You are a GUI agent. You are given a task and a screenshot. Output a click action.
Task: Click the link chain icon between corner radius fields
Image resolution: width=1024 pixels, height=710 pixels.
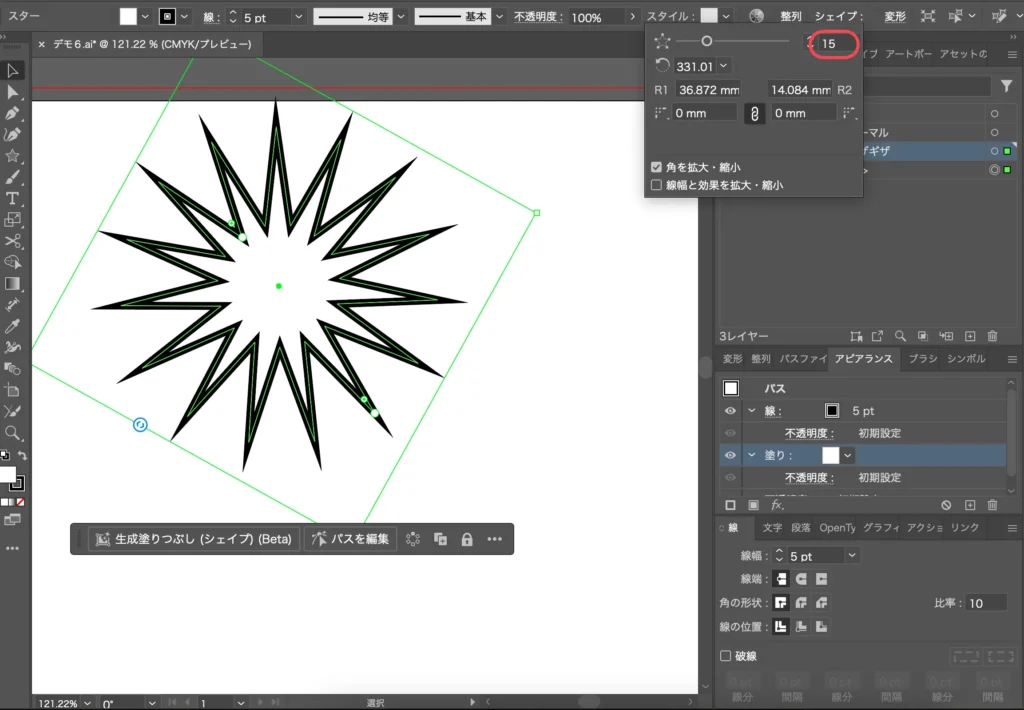(x=754, y=114)
